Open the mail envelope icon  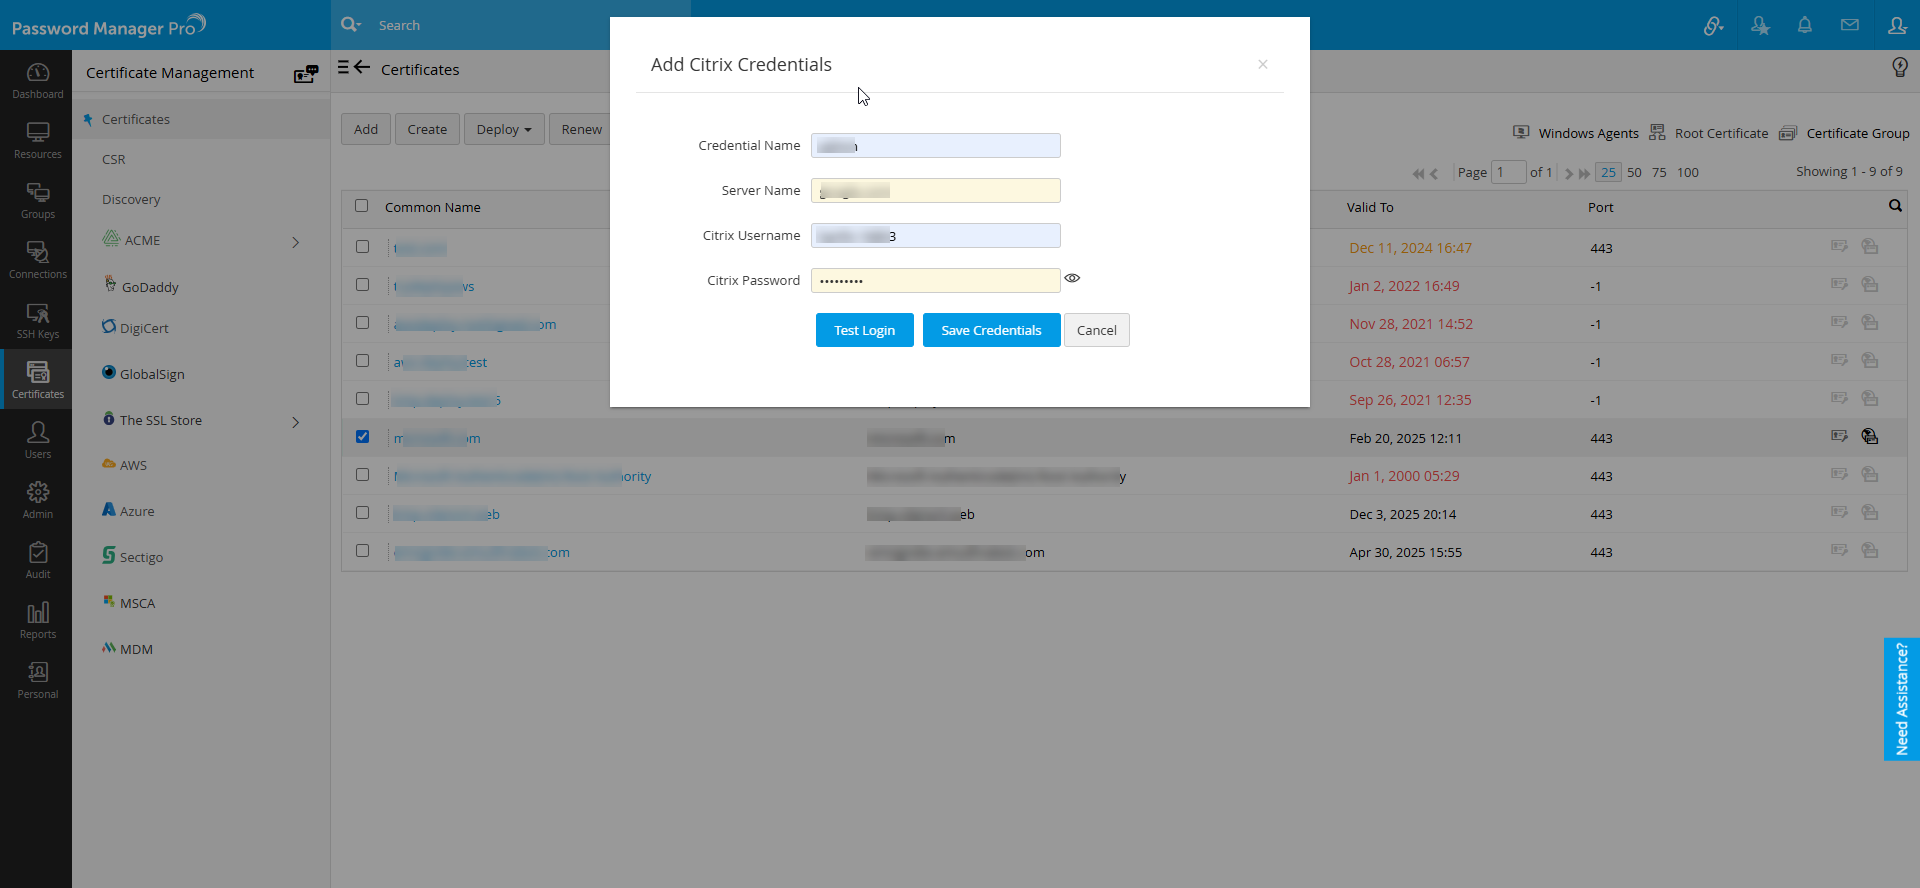pyautogui.click(x=1850, y=25)
